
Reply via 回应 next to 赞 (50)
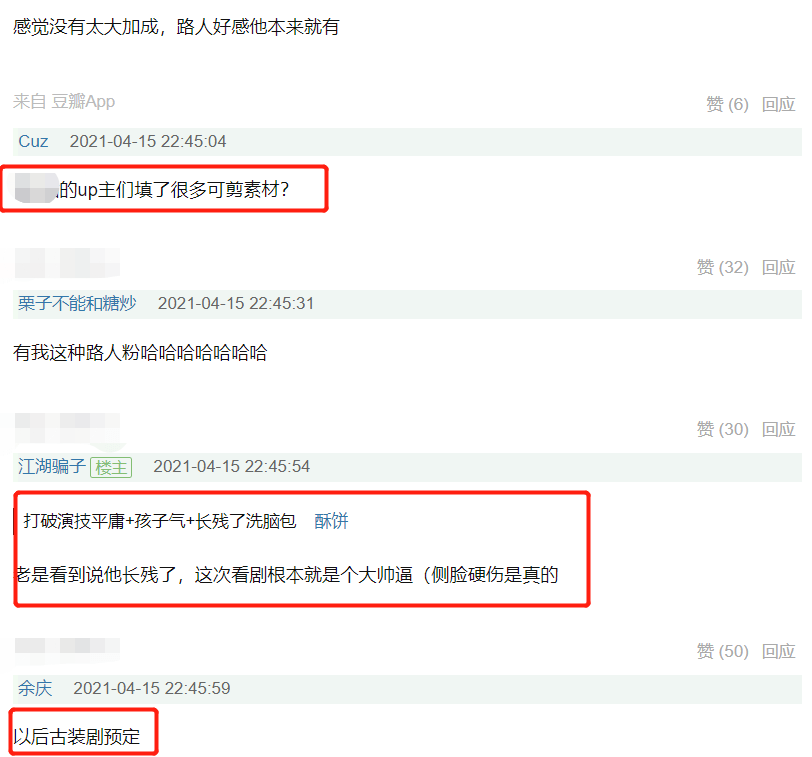(778, 651)
